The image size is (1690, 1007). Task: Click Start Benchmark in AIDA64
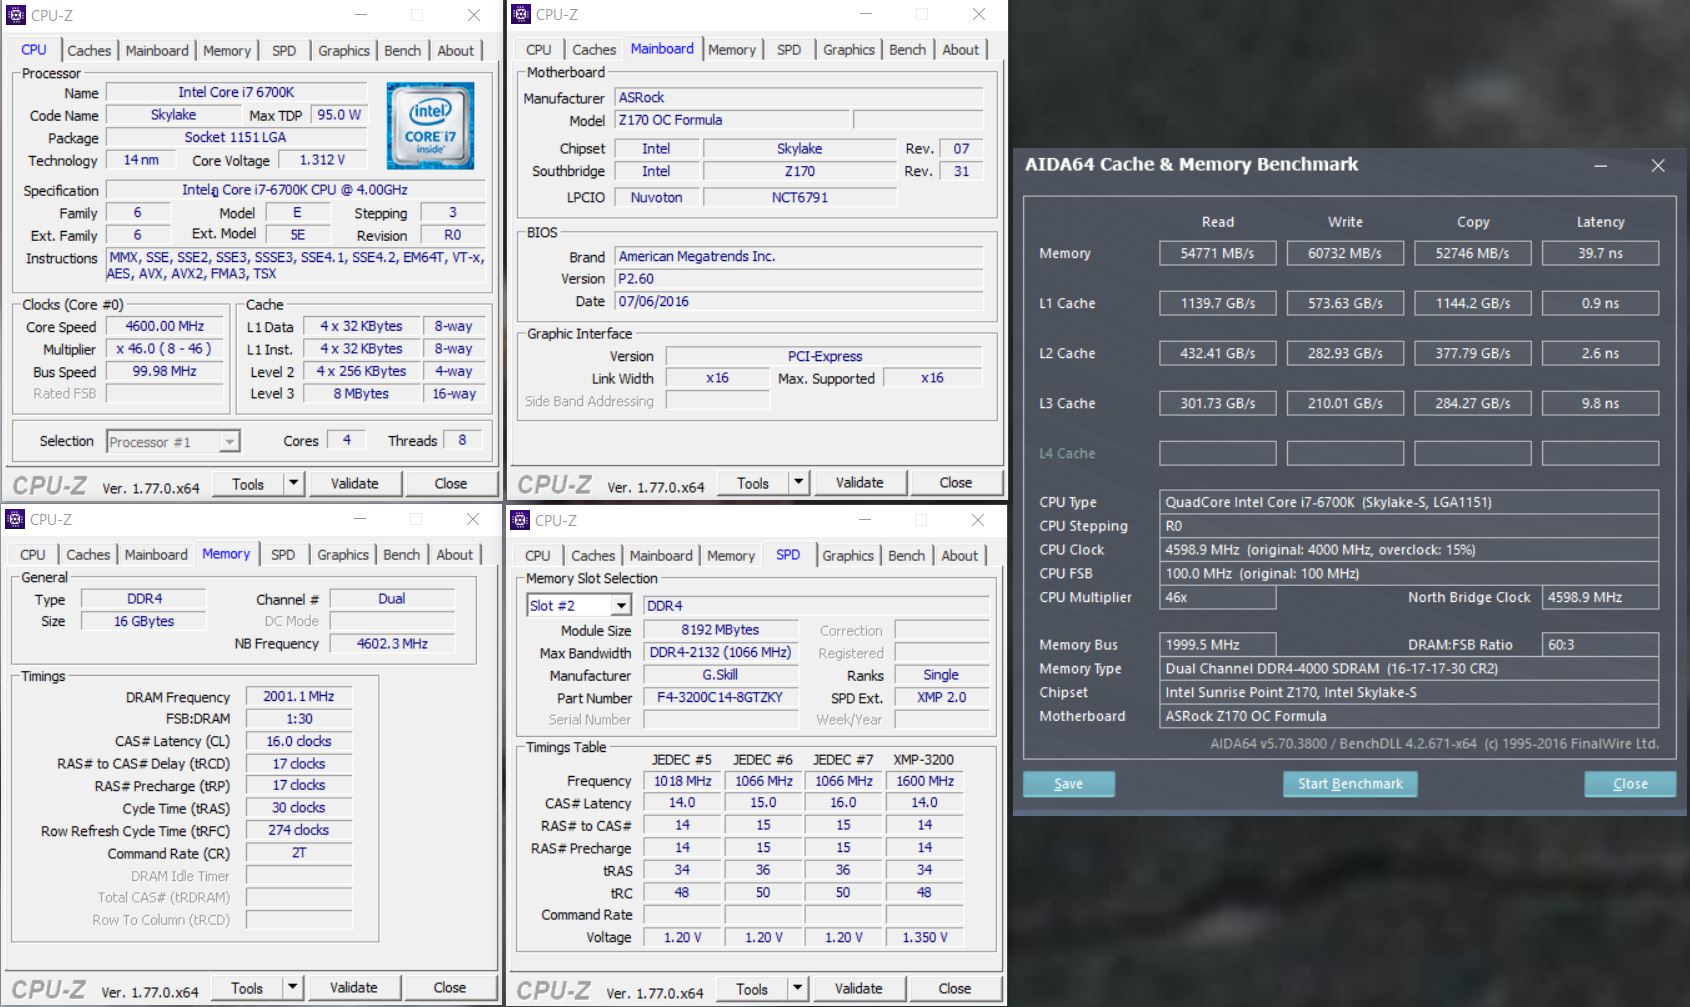coord(1350,784)
